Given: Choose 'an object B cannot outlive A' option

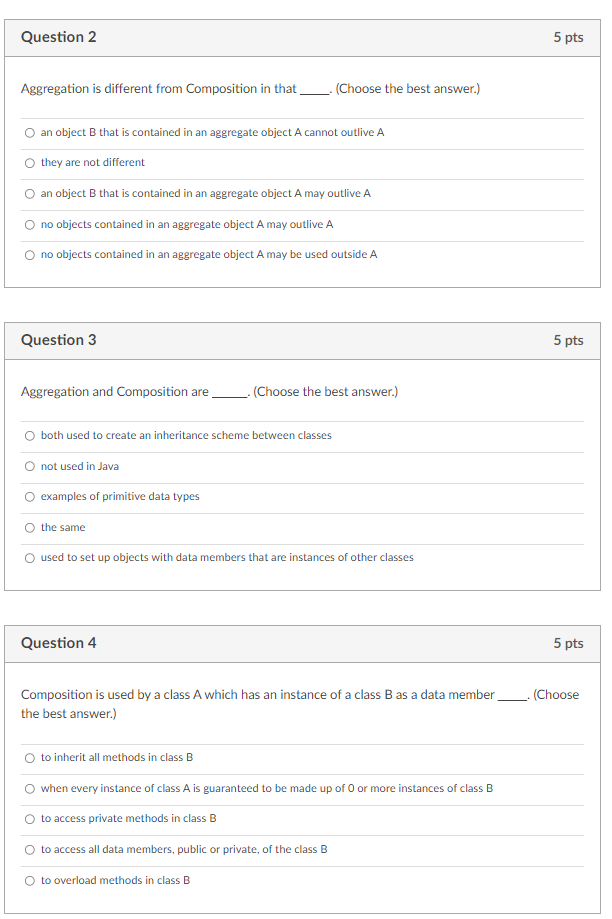Looking at the screenshot, I should coord(30,132).
